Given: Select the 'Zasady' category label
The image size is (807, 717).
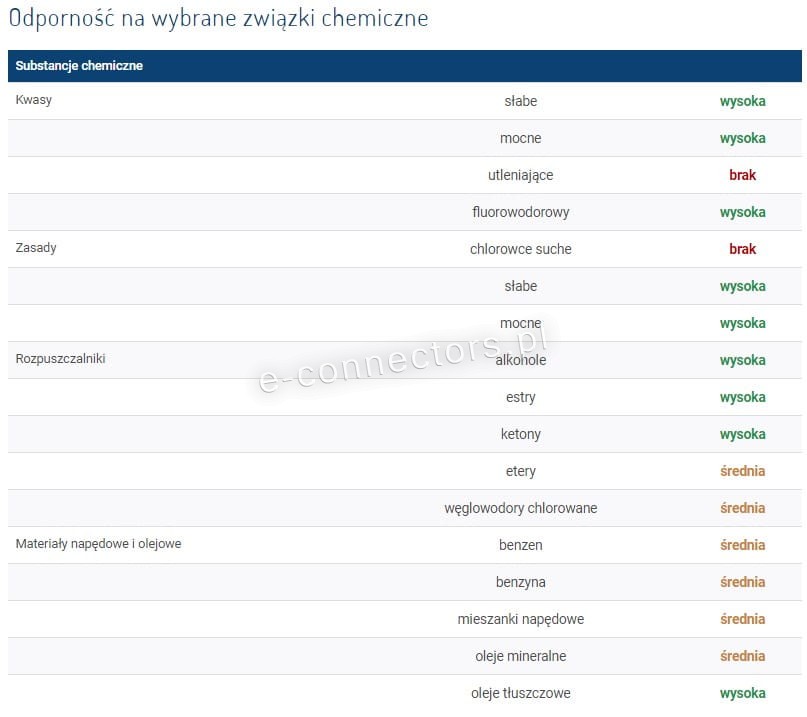Looking at the screenshot, I should [x=36, y=248].
